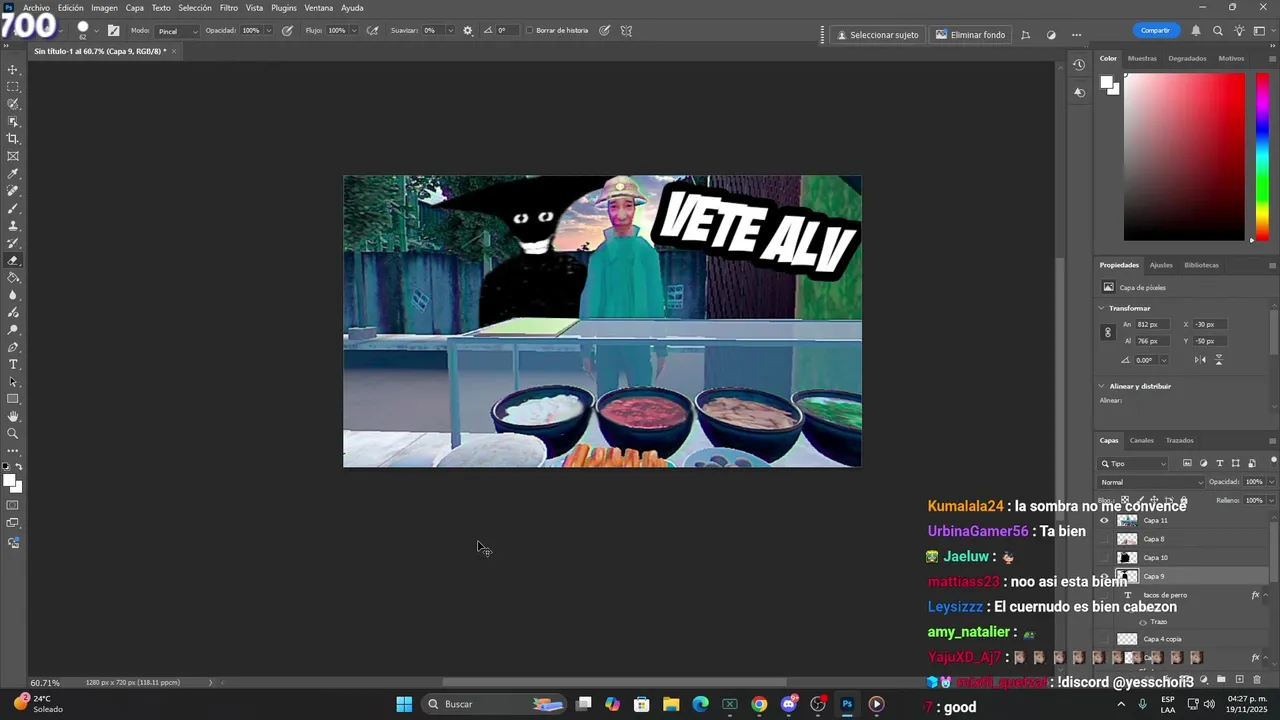Open the Opacidad value dropdown in options bar
Image resolution: width=1280 pixels, height=720 pixels.
tap(269, 31)
